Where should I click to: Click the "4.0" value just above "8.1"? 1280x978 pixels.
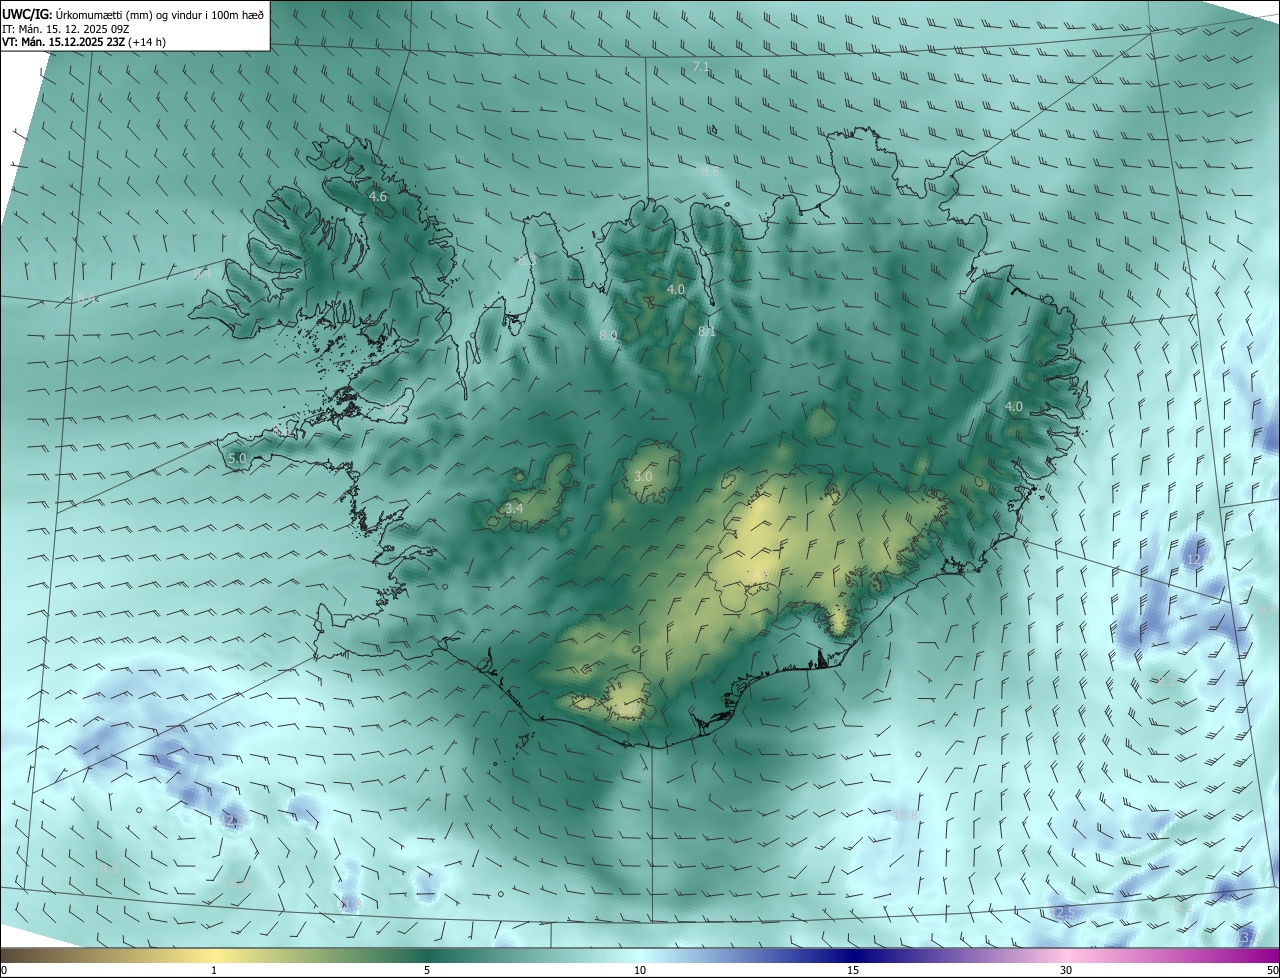(x=676, y=289)
